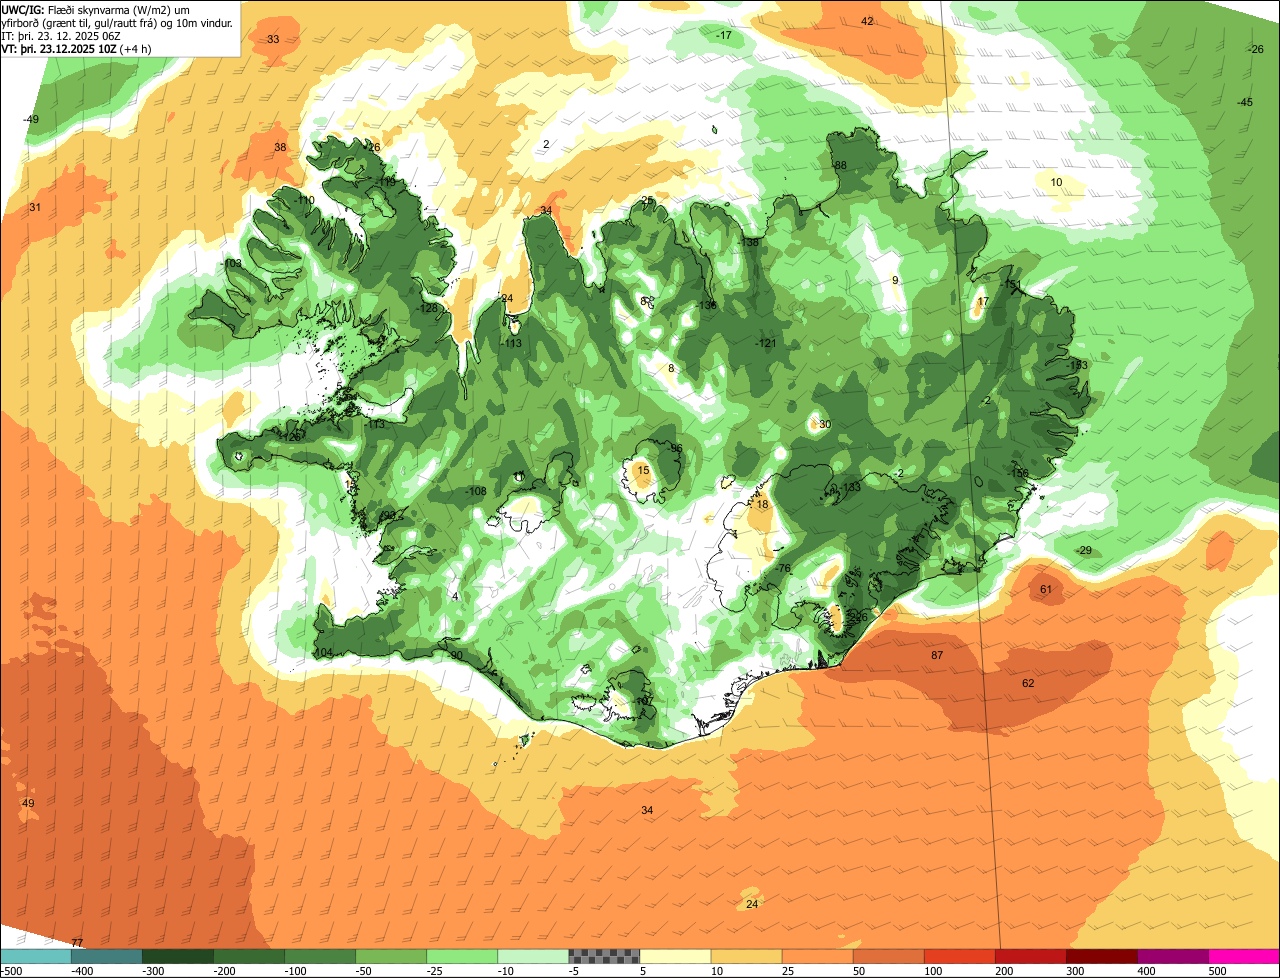Click the valid time text 'VT: þri. 23.12.2025 10Z (+4 h)'
Image resolution: width=1280 pixels, height=978 pixels.
(x=77, y=48)
